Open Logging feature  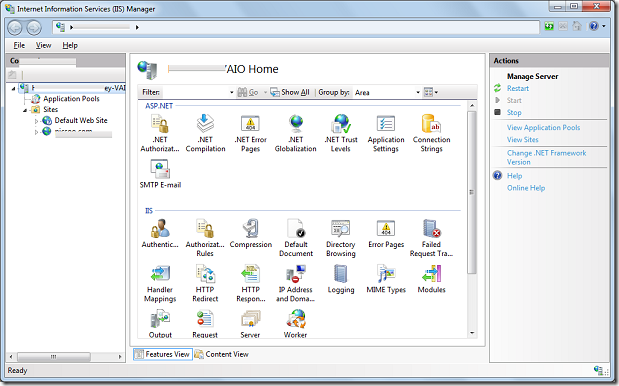tap(341, 279)
